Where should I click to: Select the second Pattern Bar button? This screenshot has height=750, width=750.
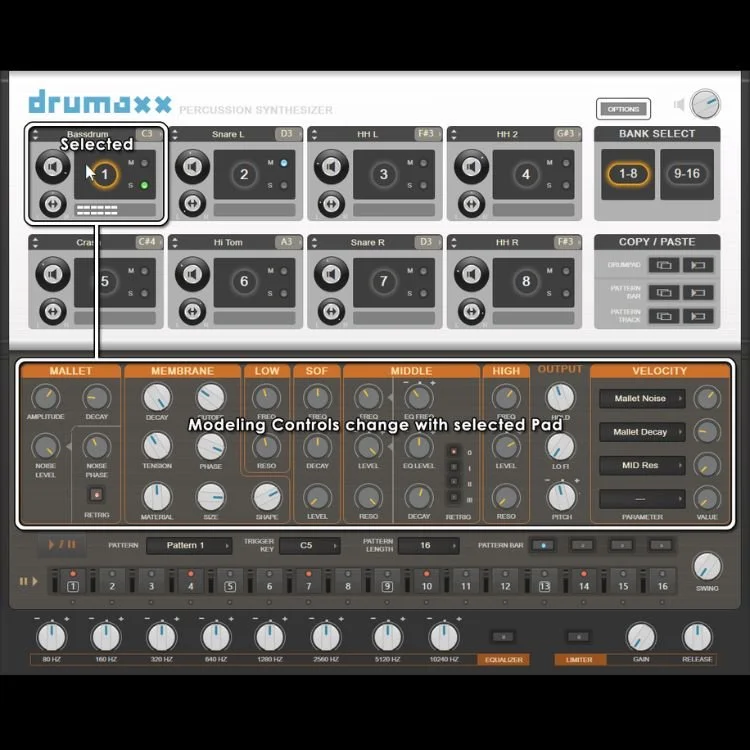582,545
